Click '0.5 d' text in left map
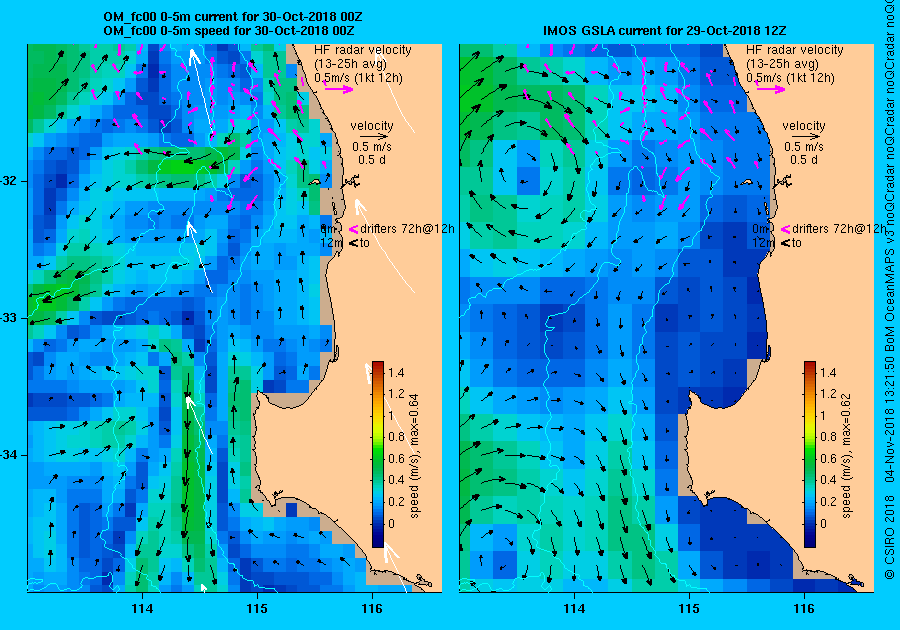900x630 pixels. coord(372,160)
